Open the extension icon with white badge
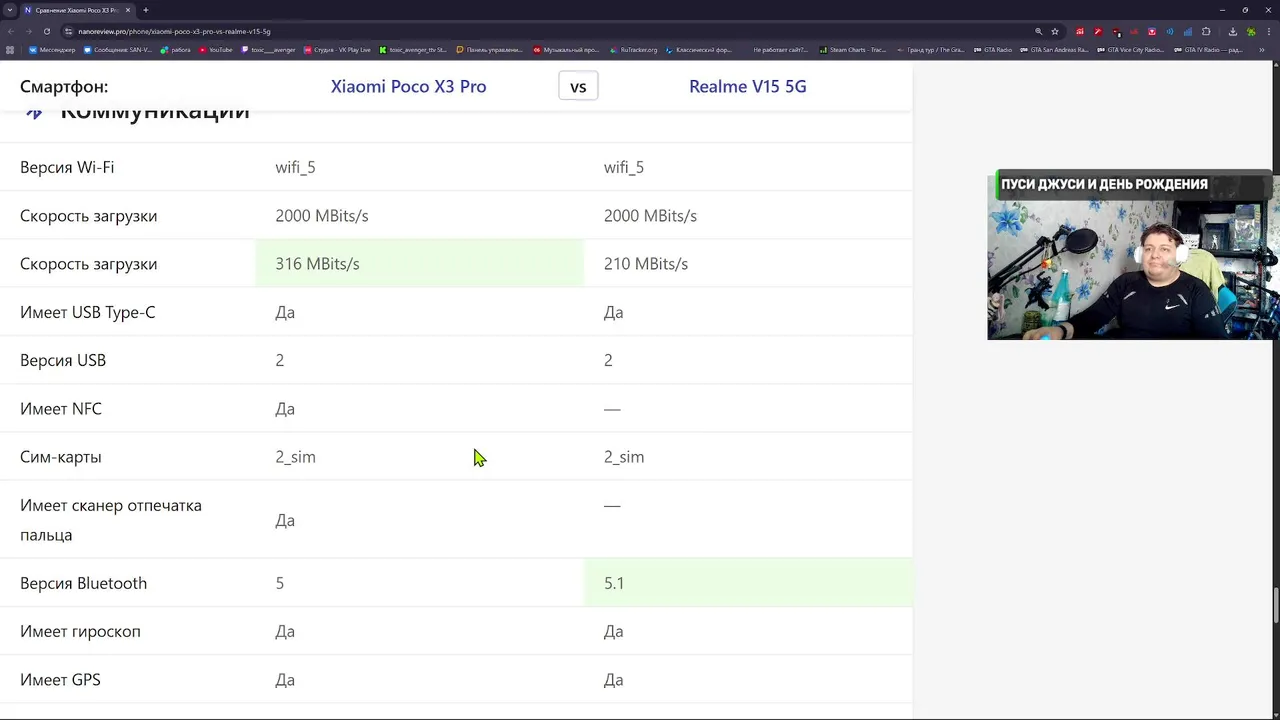The height and width of the screenshot is (720, 1280). [x=1115, y=31]
